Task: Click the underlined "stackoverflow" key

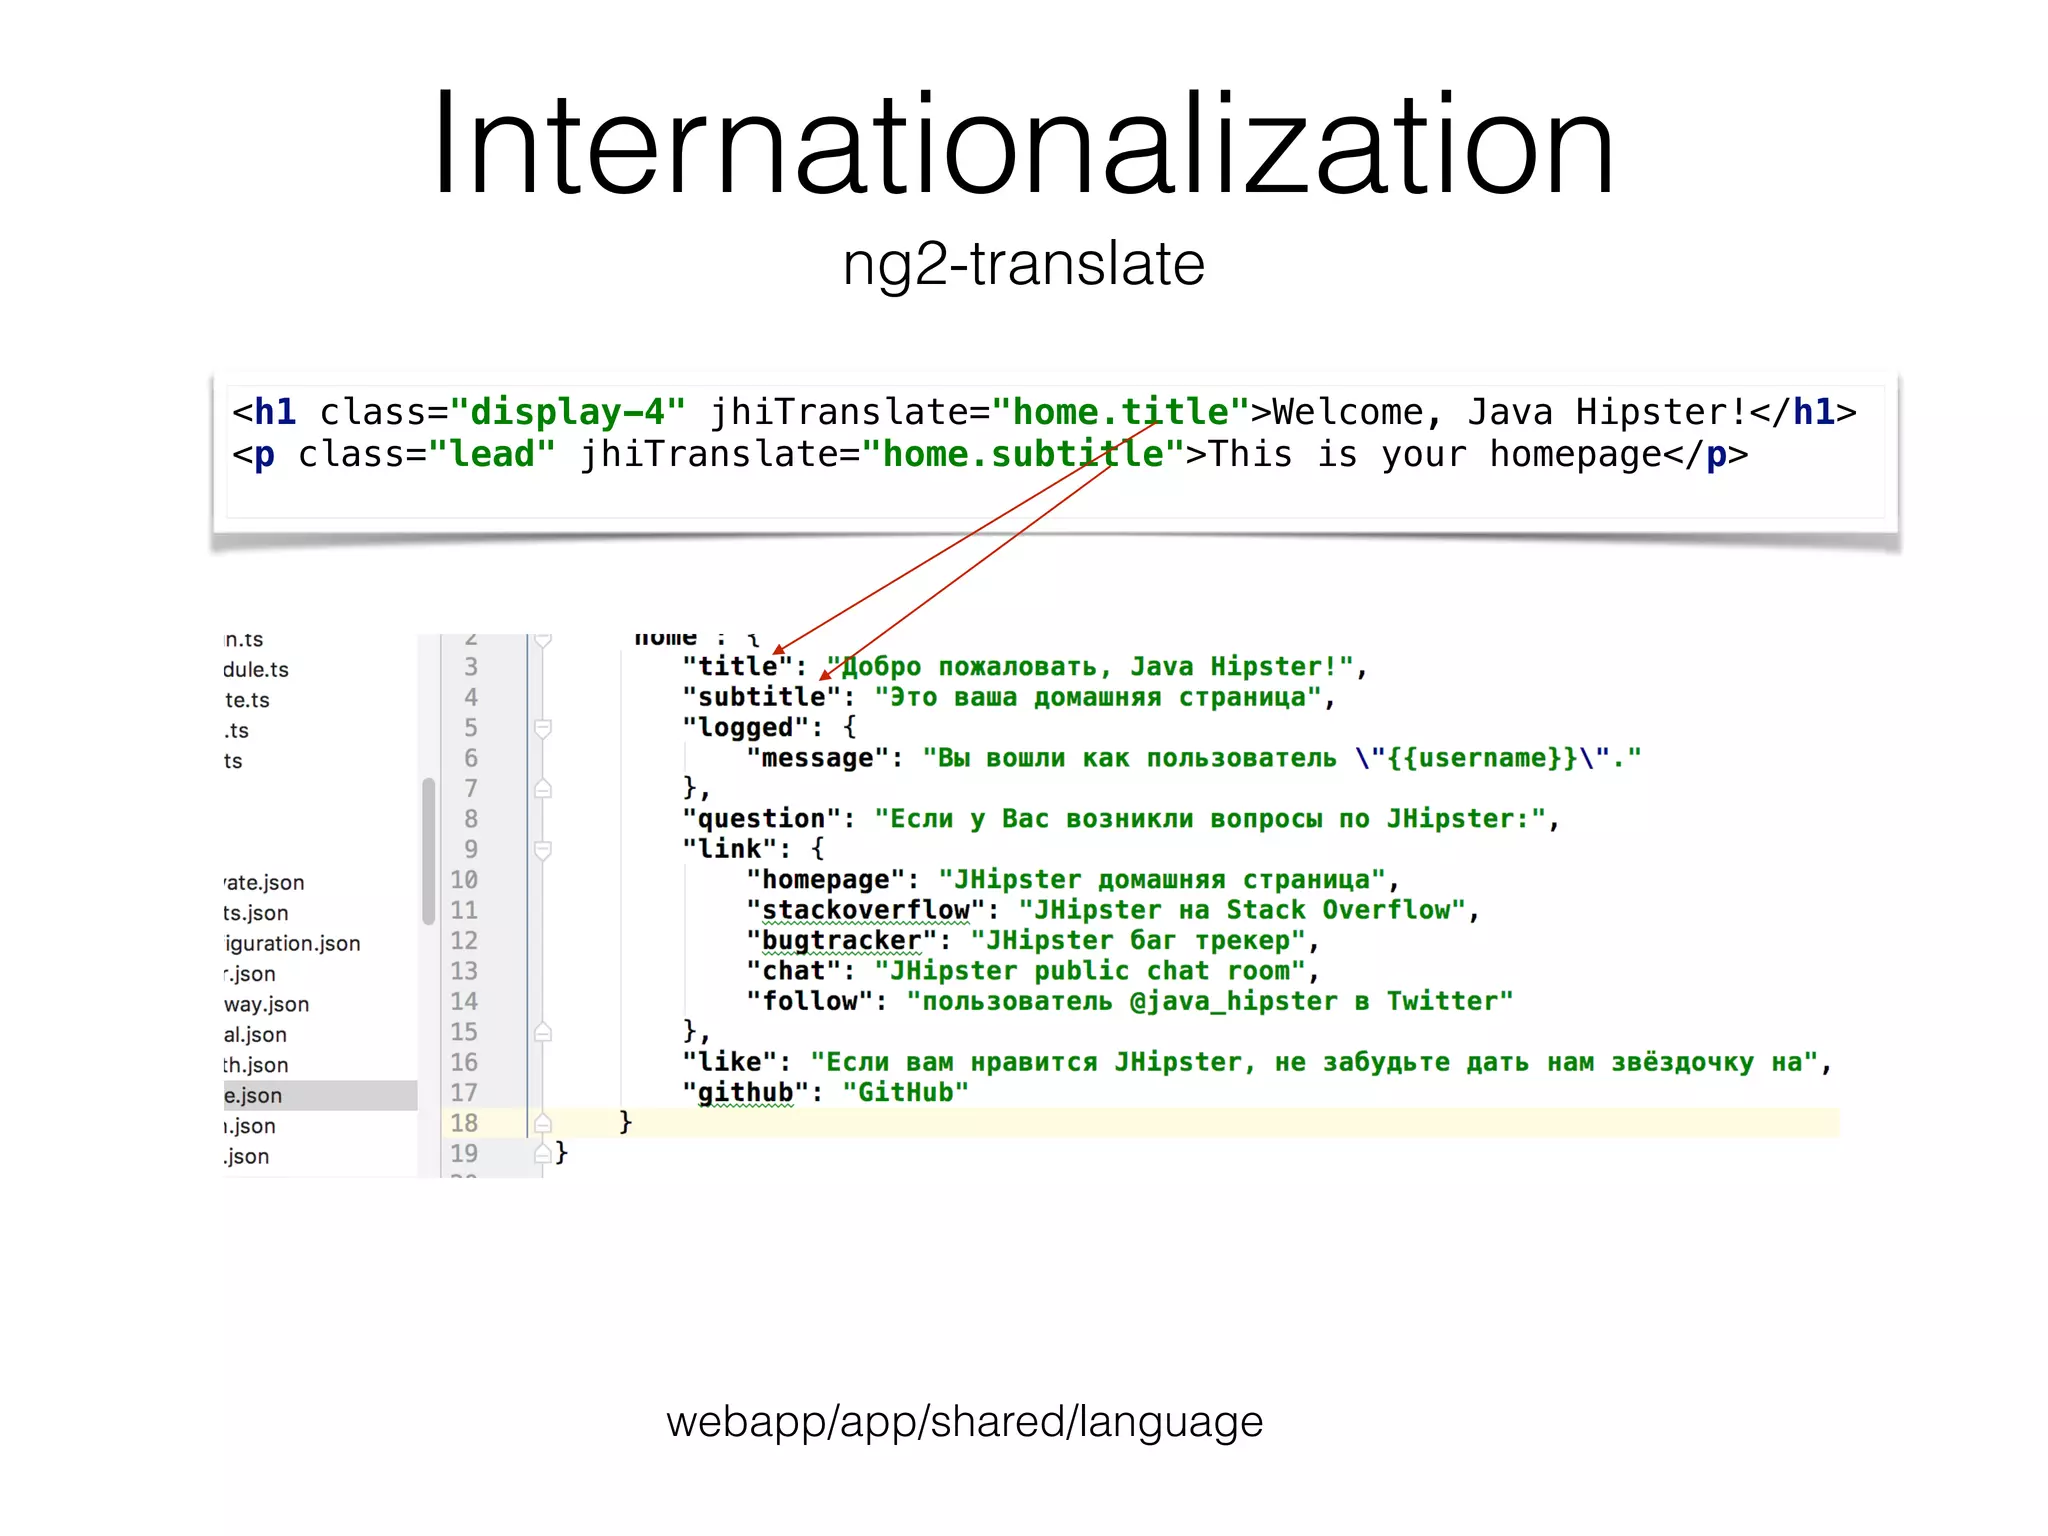Action: (x=865, y=910)
